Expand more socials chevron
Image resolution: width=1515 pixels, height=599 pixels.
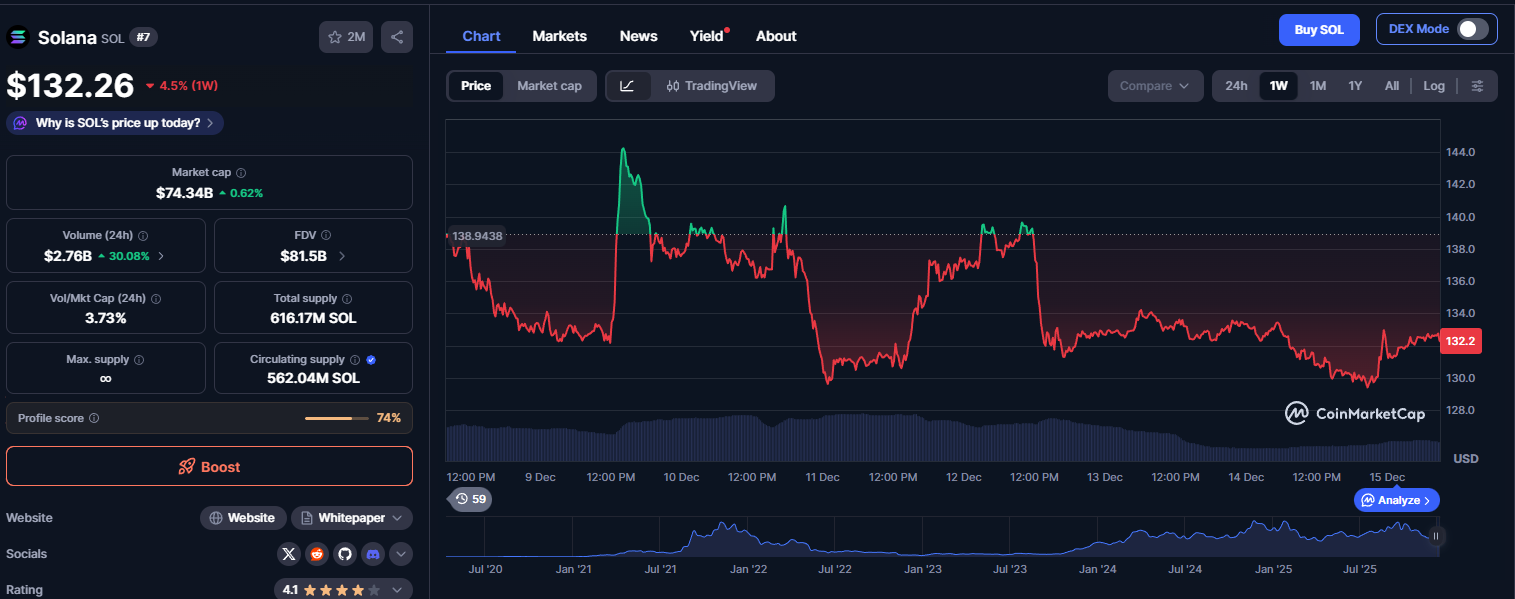tap(400, 553)
